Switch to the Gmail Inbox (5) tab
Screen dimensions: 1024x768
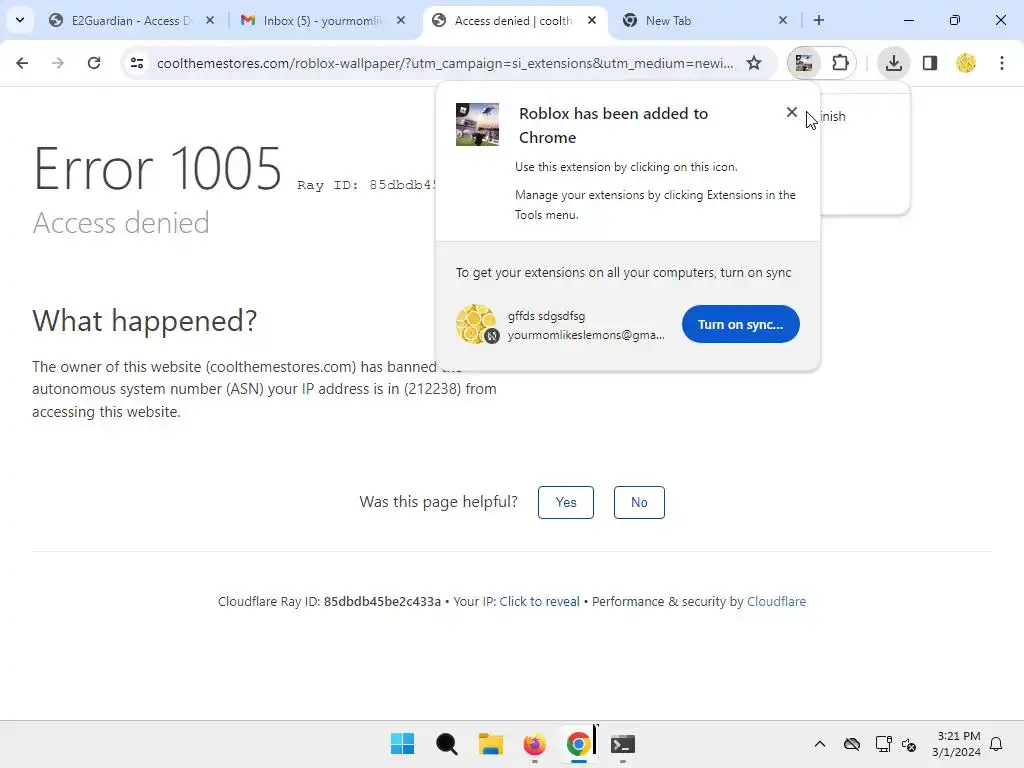[x=323, y=20]
